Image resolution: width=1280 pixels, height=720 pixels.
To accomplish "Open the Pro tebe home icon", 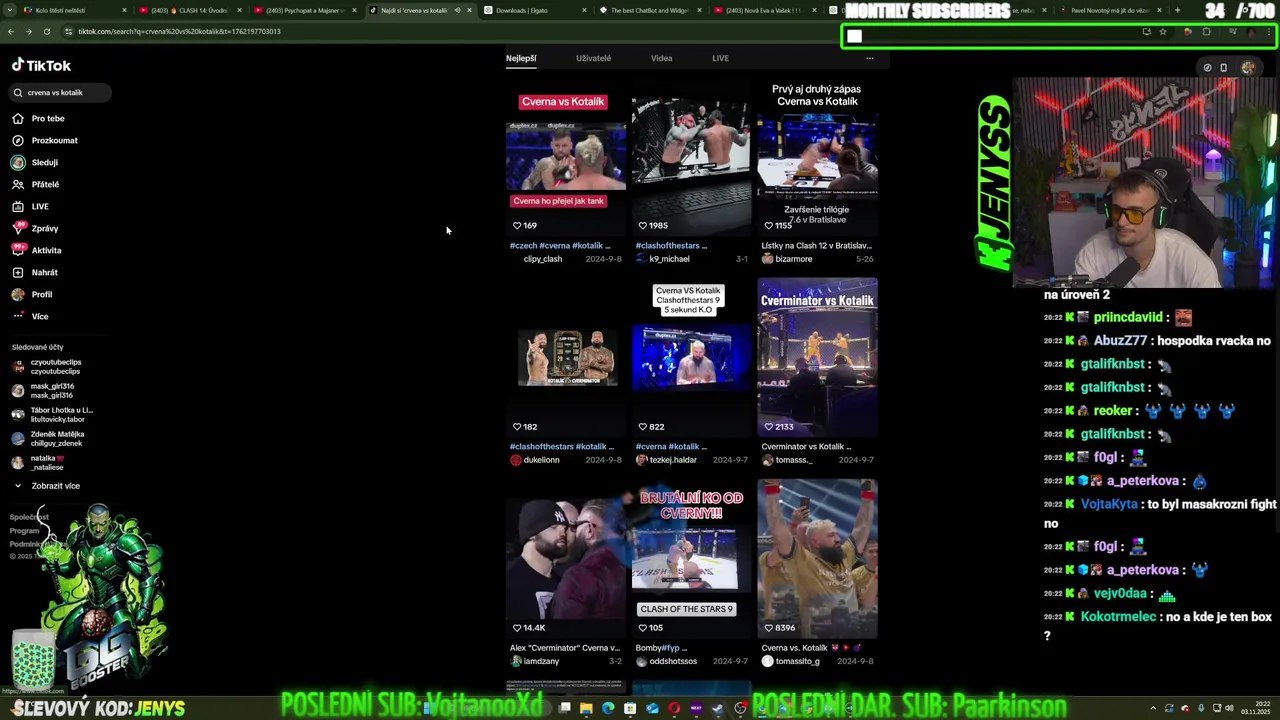I will click(18, 118).
